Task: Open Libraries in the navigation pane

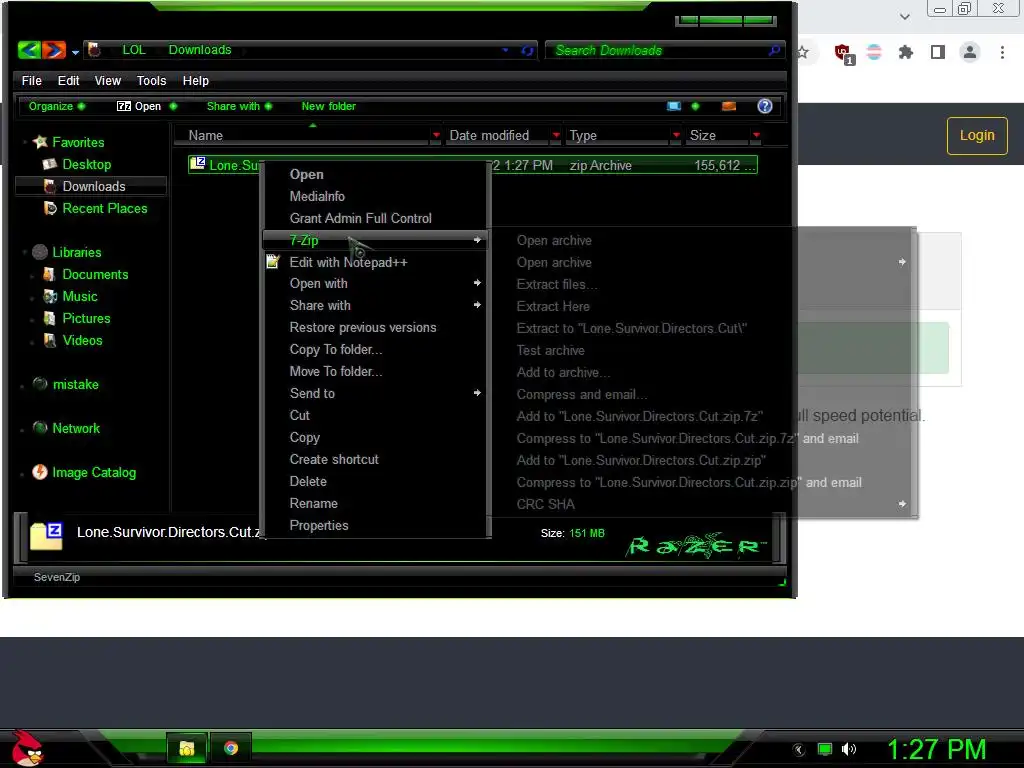Action: (x=76, y=252)
